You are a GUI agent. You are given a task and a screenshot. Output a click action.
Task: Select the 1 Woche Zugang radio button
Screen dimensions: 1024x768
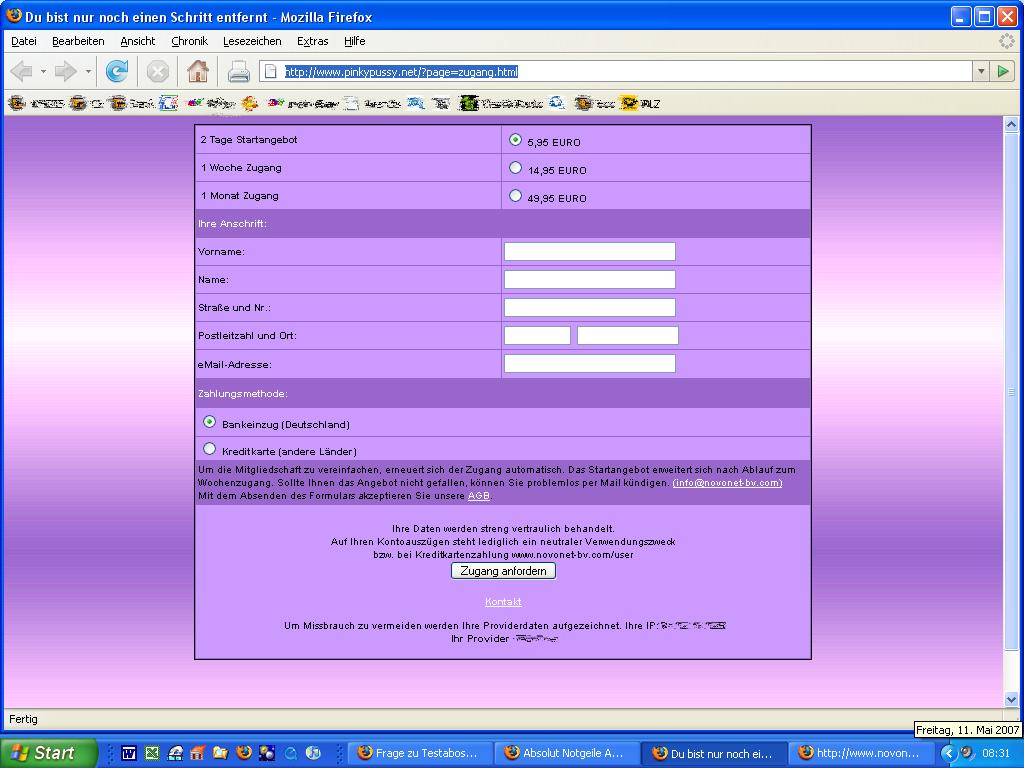(516, 168)
